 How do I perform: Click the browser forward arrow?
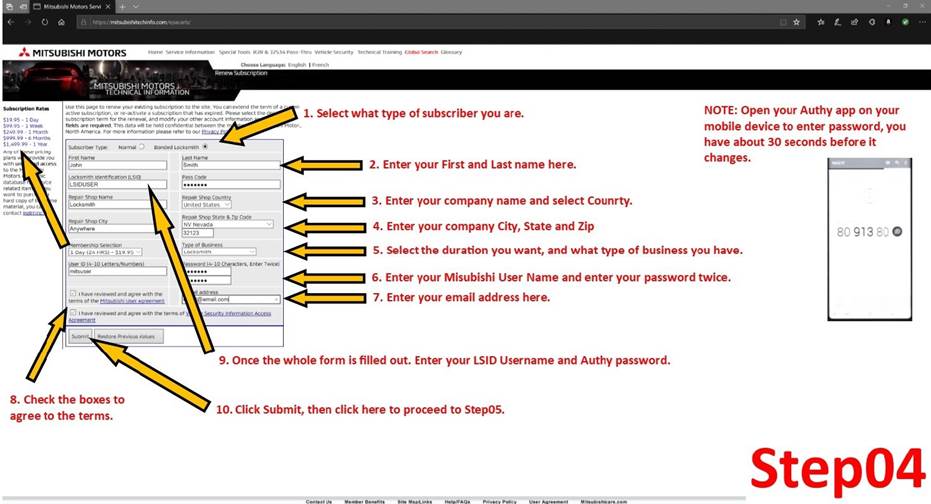pos(27,22)
